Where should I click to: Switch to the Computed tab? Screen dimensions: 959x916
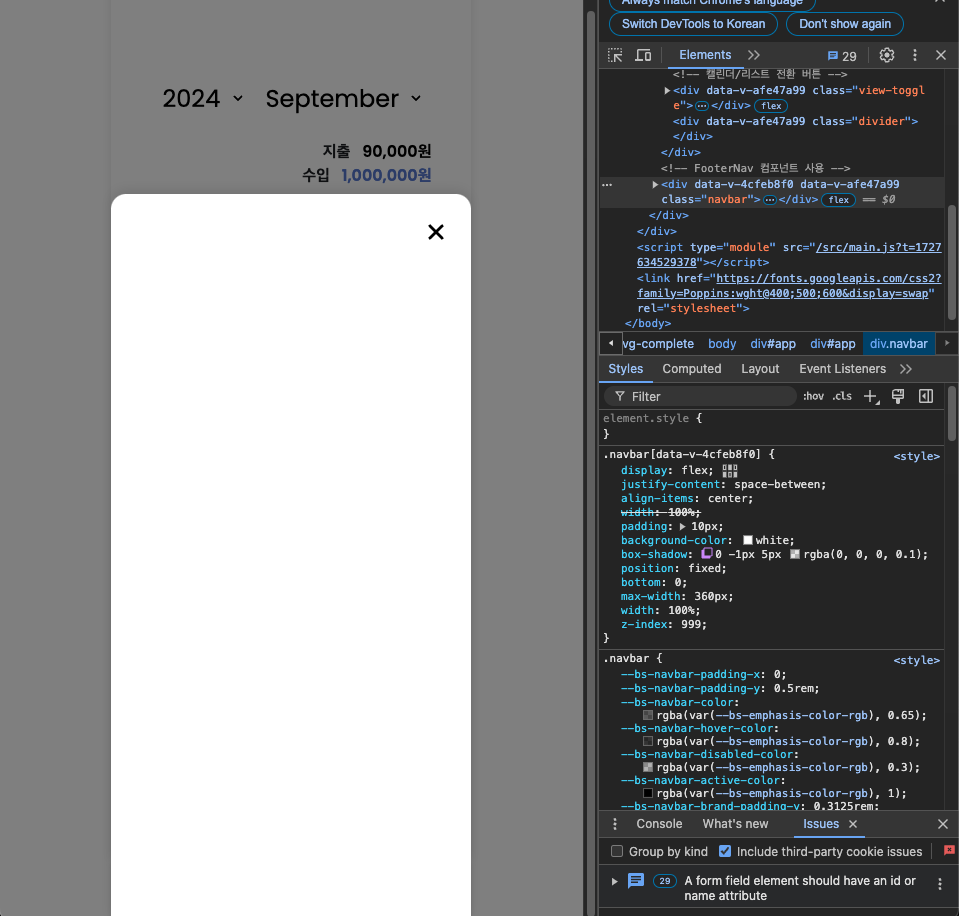(692, 369)
